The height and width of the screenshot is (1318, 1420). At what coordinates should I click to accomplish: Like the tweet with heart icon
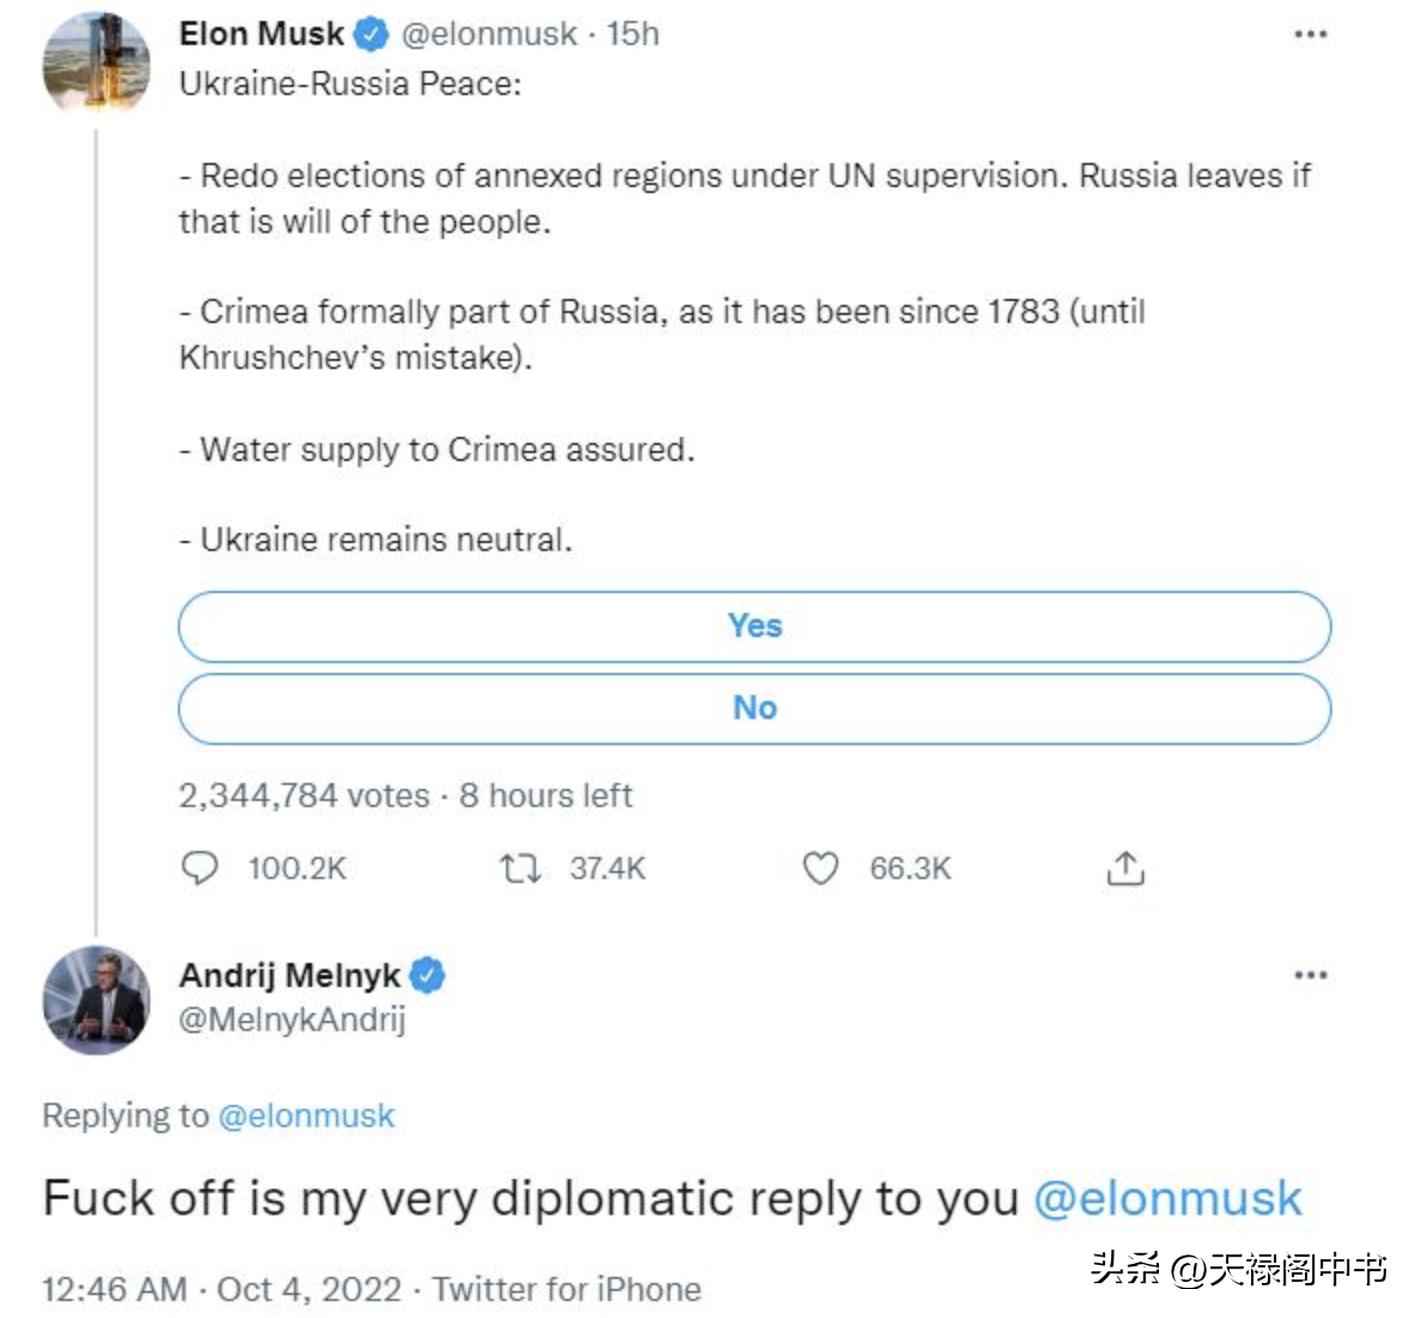(x=820, y=868)
